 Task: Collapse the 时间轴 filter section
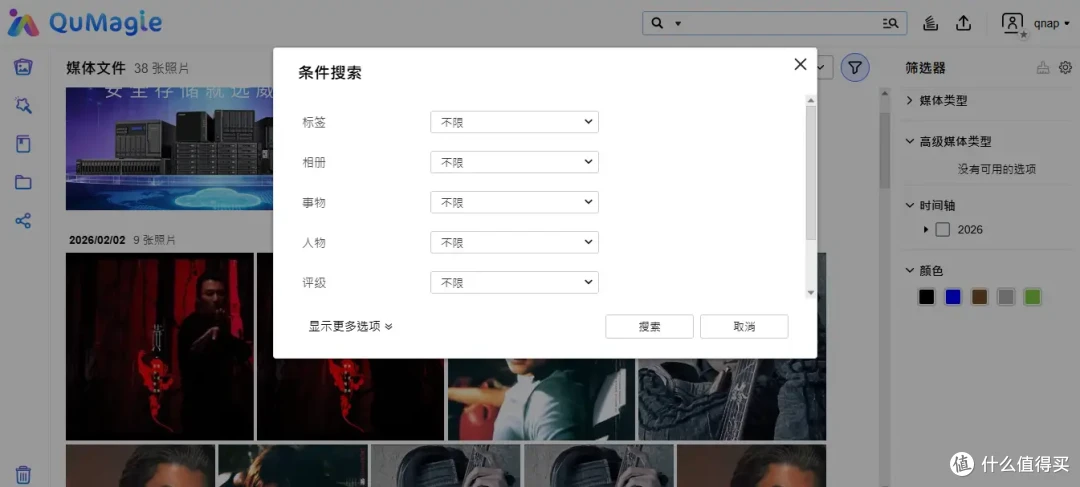(931, 205)
